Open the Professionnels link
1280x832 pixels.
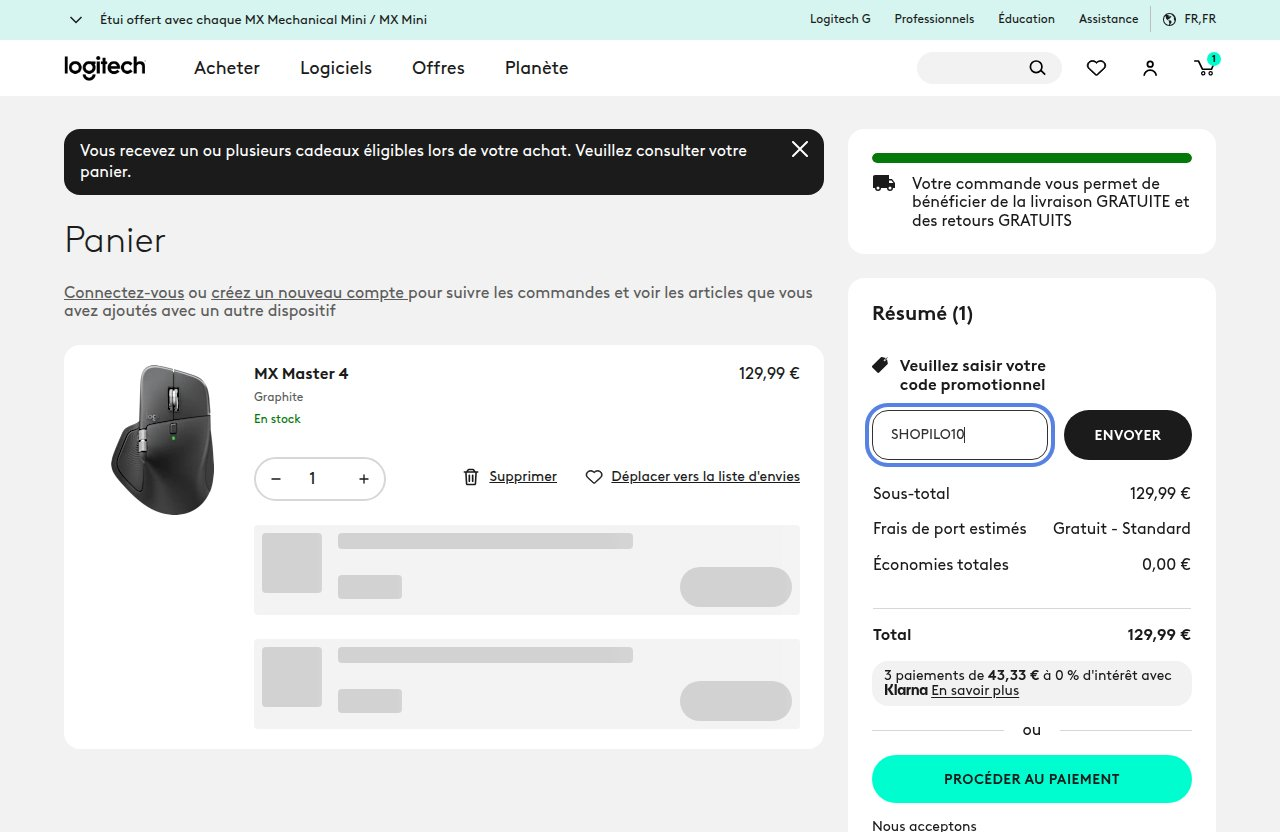(934, 19)
